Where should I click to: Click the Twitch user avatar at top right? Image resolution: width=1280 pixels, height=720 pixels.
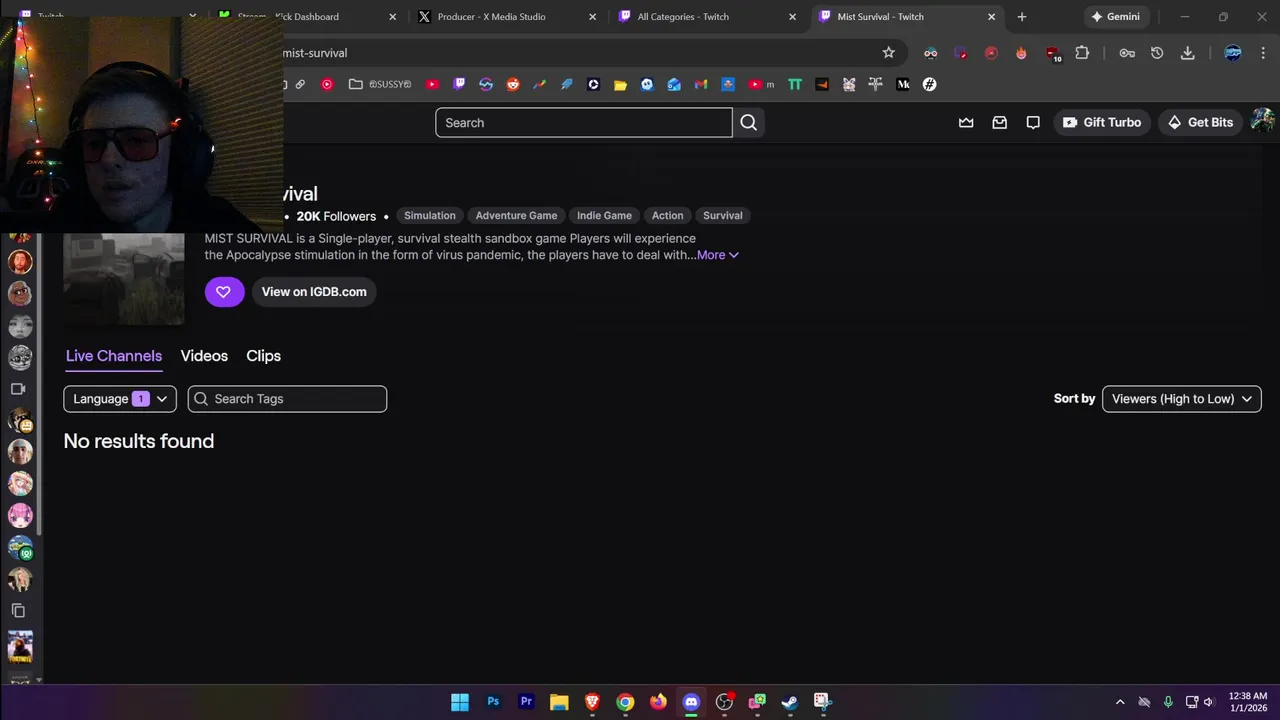click(1262, 121)
